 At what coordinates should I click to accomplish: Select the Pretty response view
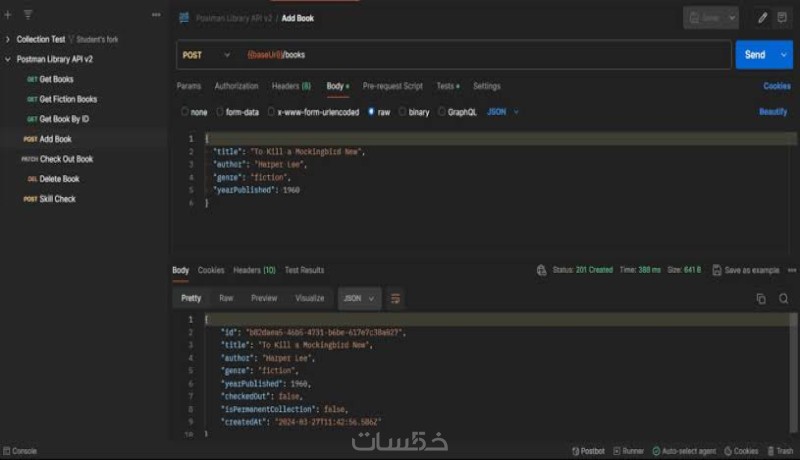click(x=191, y=298)
